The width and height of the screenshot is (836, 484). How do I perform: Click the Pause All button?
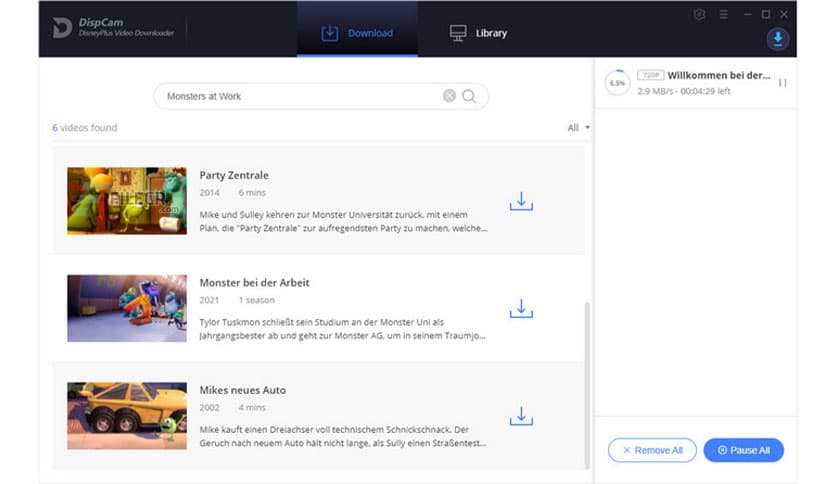point(744,450)
